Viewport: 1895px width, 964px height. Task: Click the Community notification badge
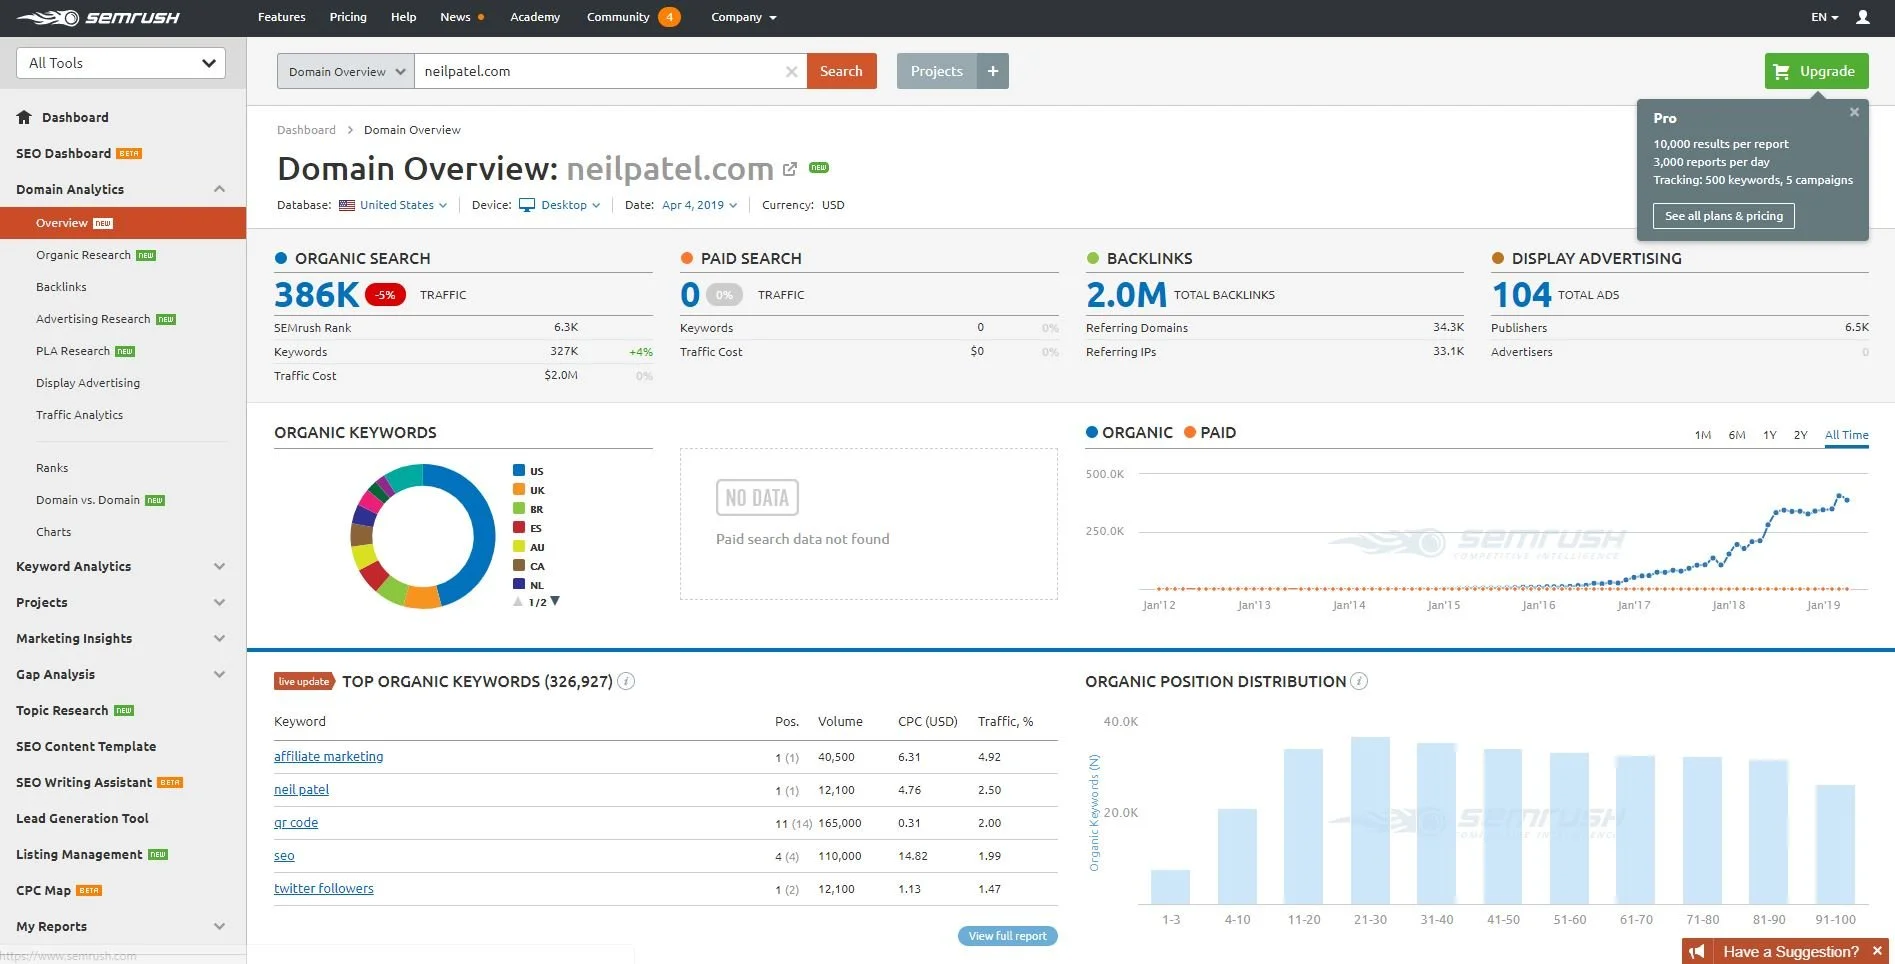(670, 17)
